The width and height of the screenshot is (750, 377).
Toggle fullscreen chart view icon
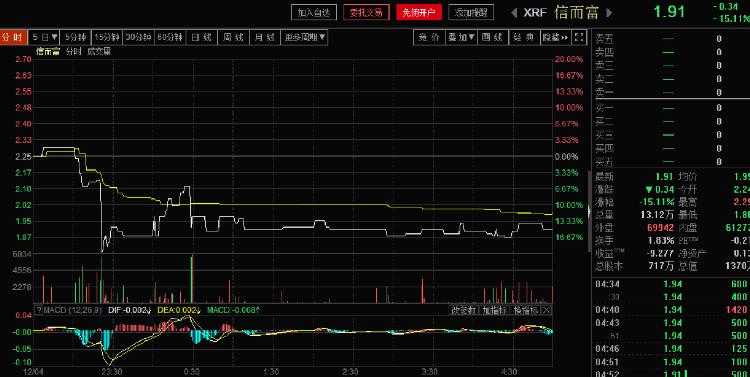579,37
